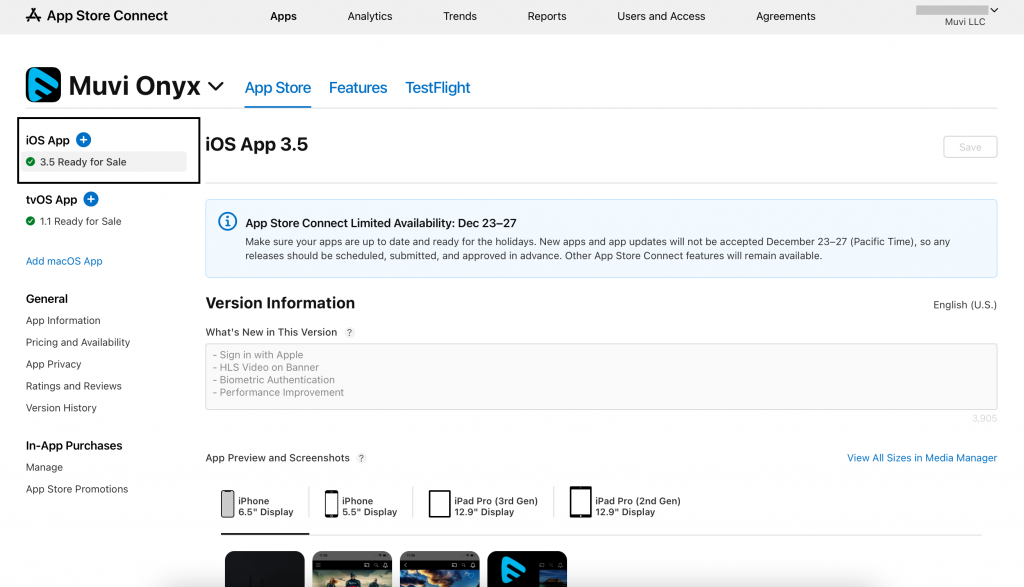
Task: Select the iPad Pro (3rd Gen) device icon
Action: pos(440,504)
